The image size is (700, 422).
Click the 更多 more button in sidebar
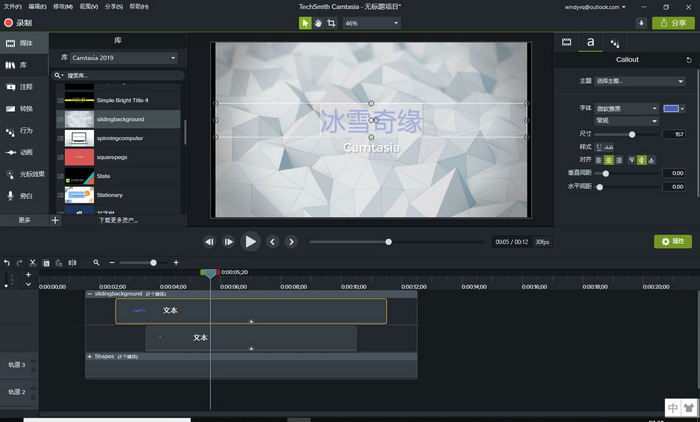[24, 220]
